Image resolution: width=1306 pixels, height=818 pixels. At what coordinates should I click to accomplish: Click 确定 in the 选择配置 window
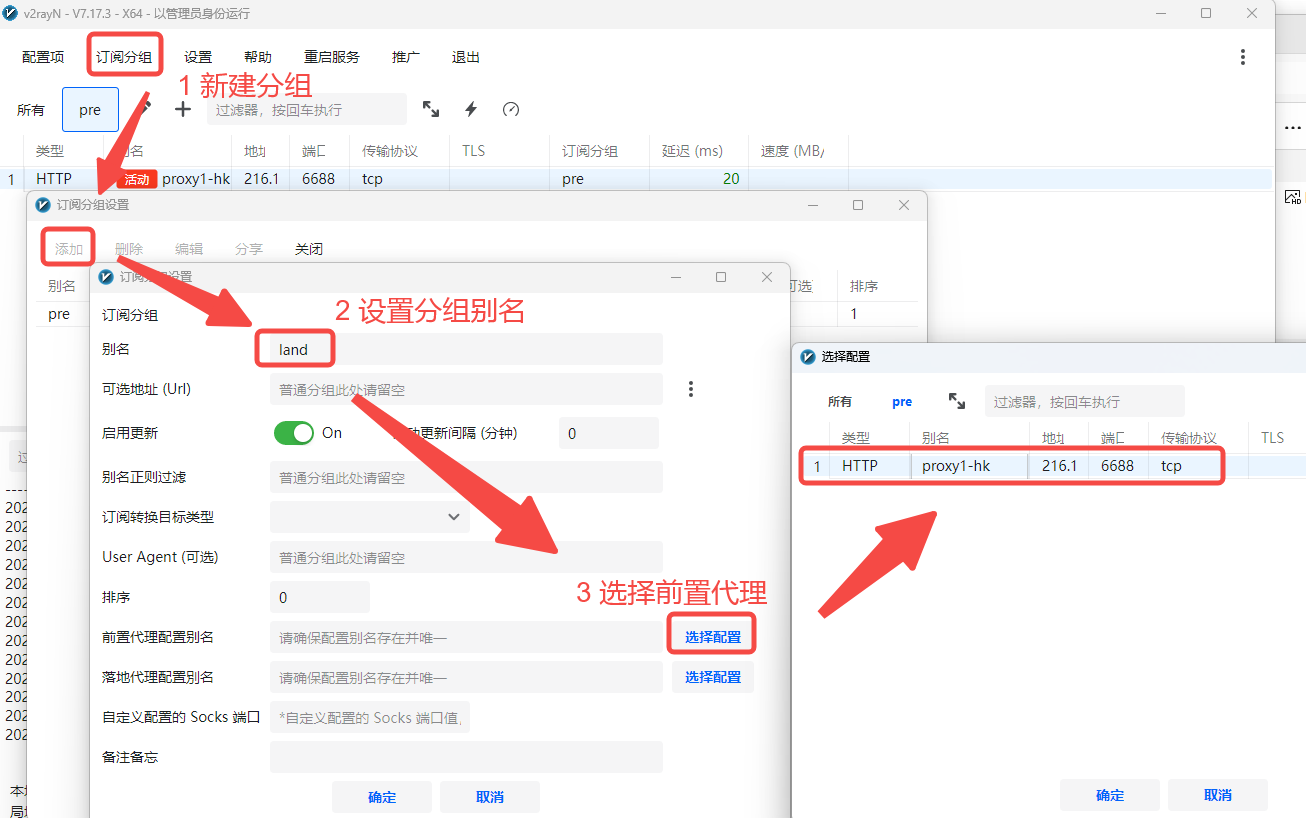pos(1110,795)
